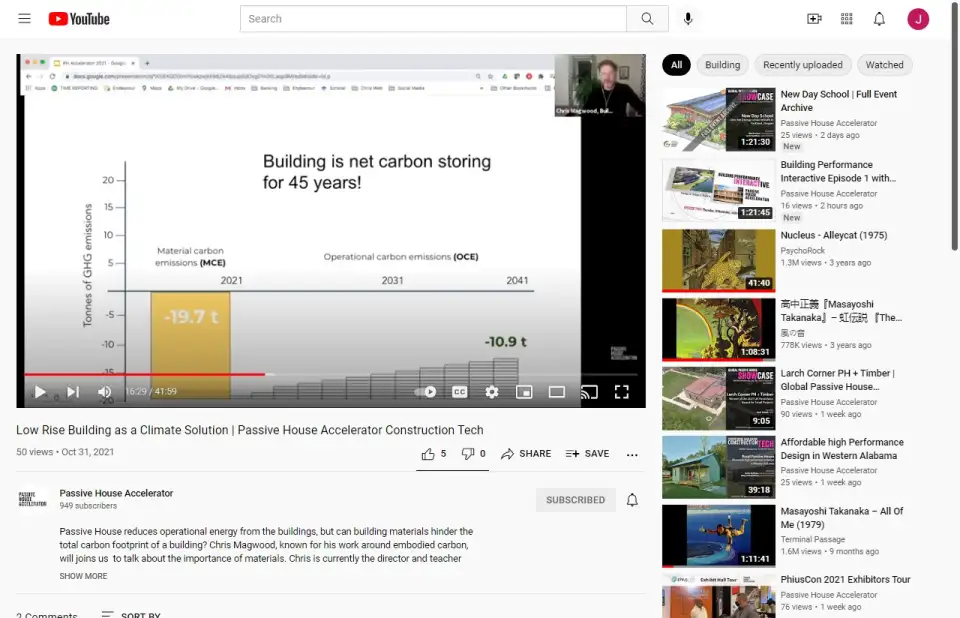Open the hamburger guide menu
This screenshot has height=618, width=960.
[x=24, y=19]
